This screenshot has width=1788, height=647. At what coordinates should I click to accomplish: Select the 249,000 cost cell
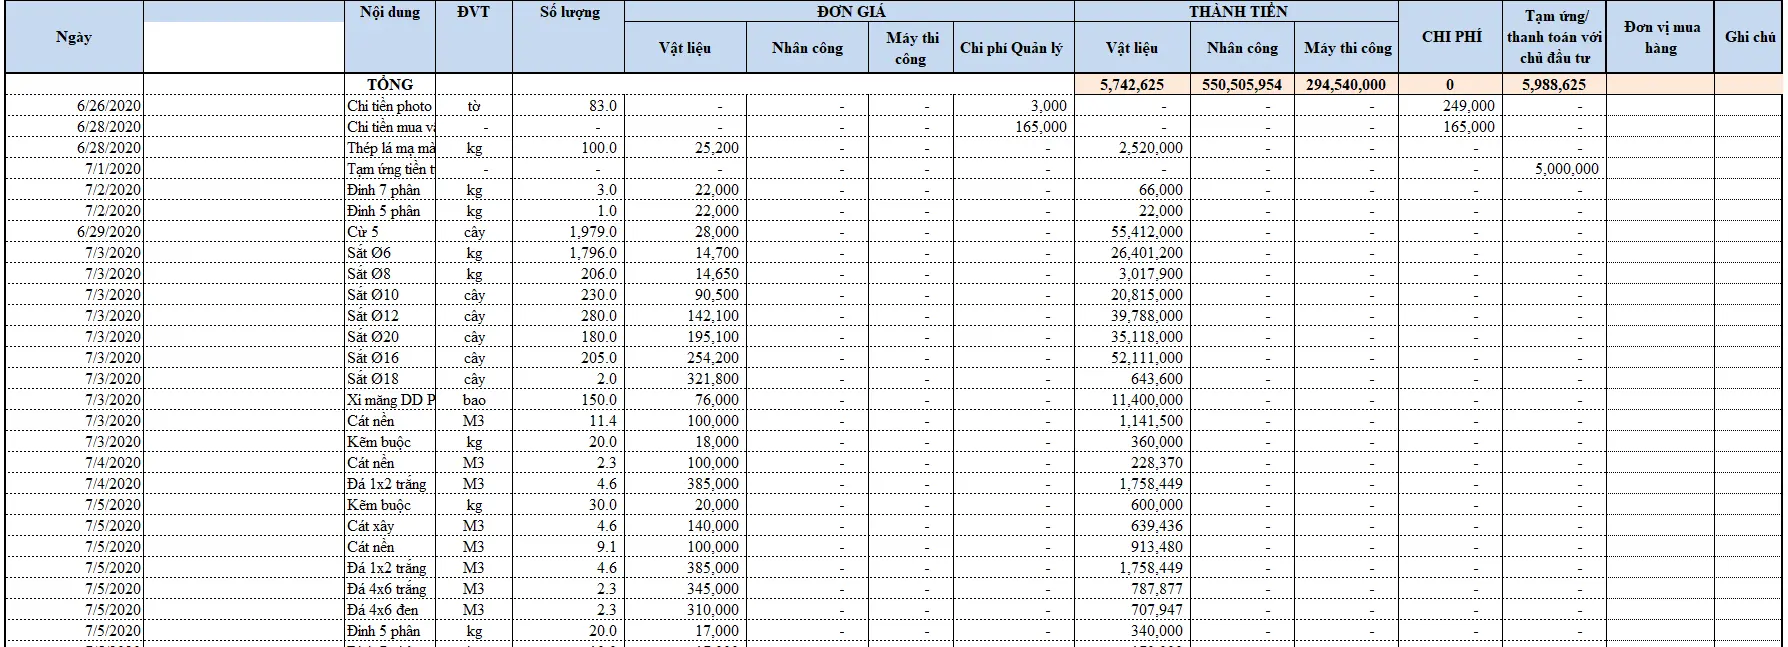[1451, 106]
